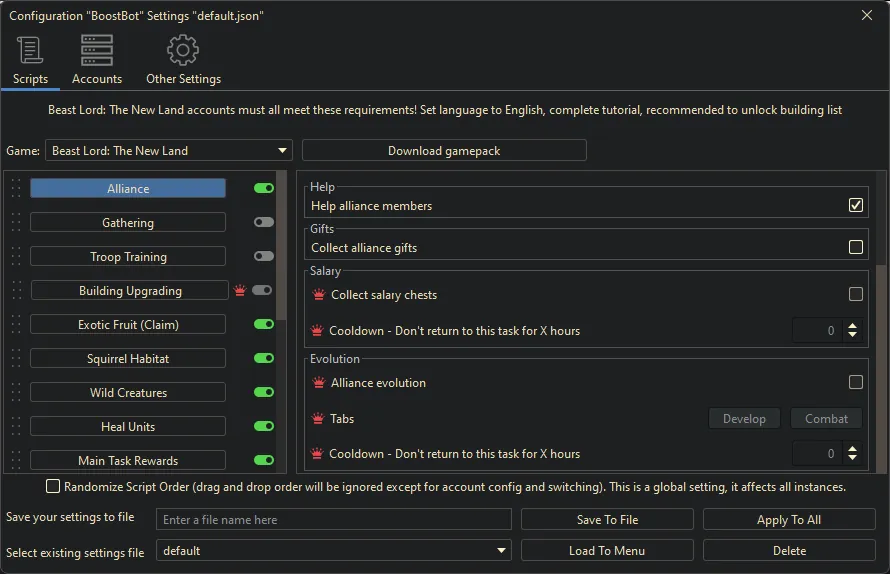The height and width of the screenshot is (574, 890).
Task: Toggle the Alliance script switch
Action: [264, 188]
